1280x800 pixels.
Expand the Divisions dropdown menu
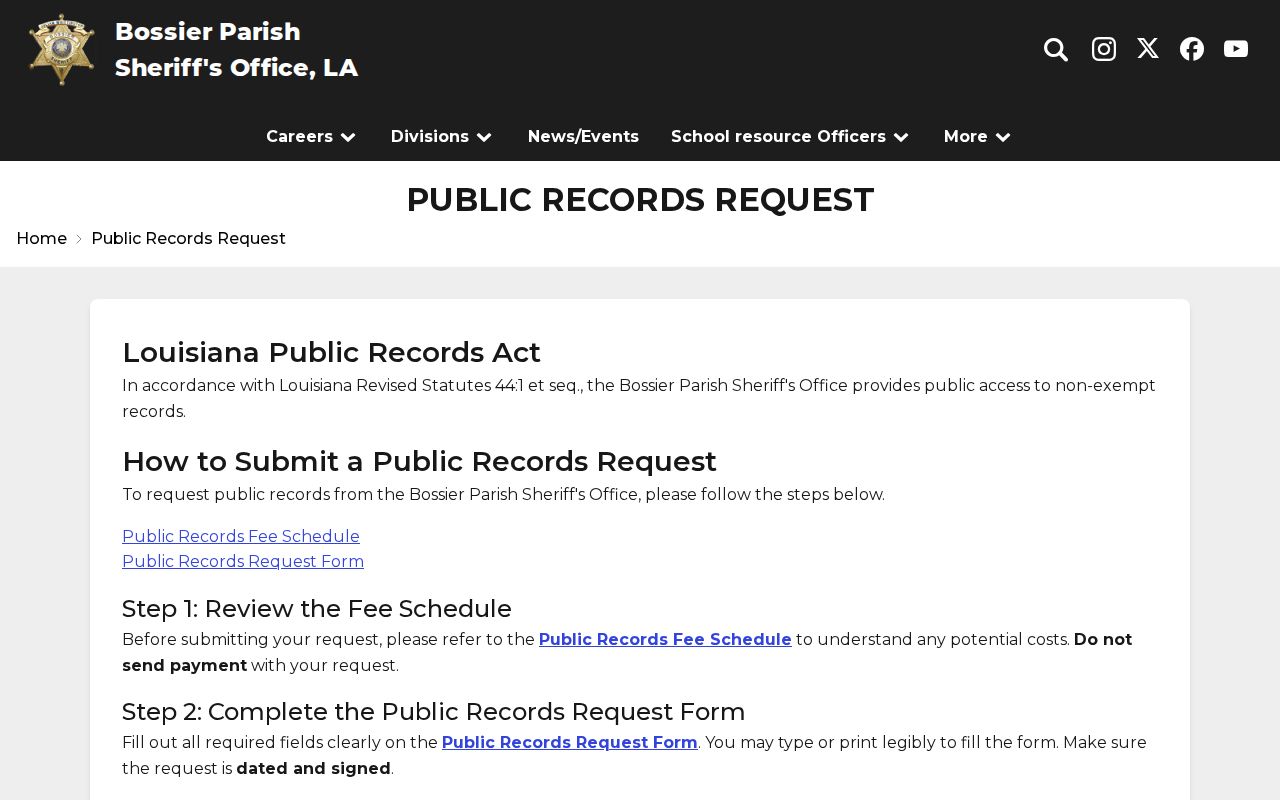tap(442, 137)
